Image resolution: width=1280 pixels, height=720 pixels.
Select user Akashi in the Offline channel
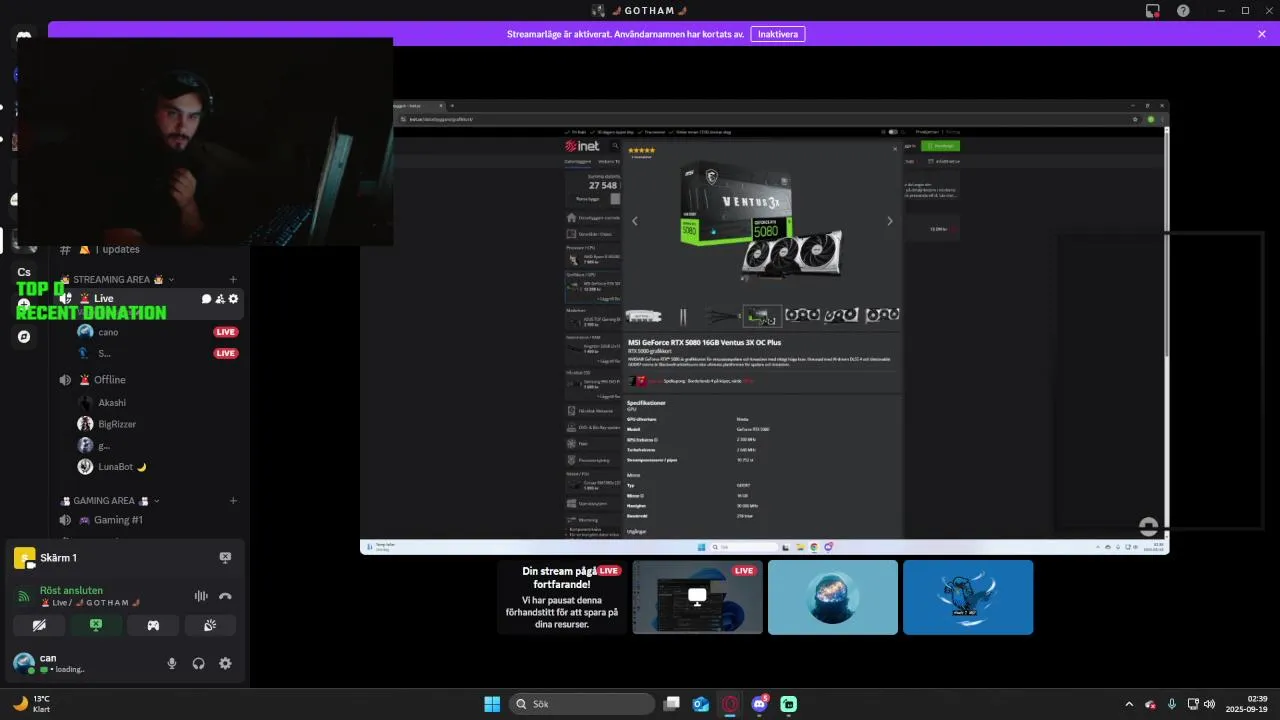(112, 402)
